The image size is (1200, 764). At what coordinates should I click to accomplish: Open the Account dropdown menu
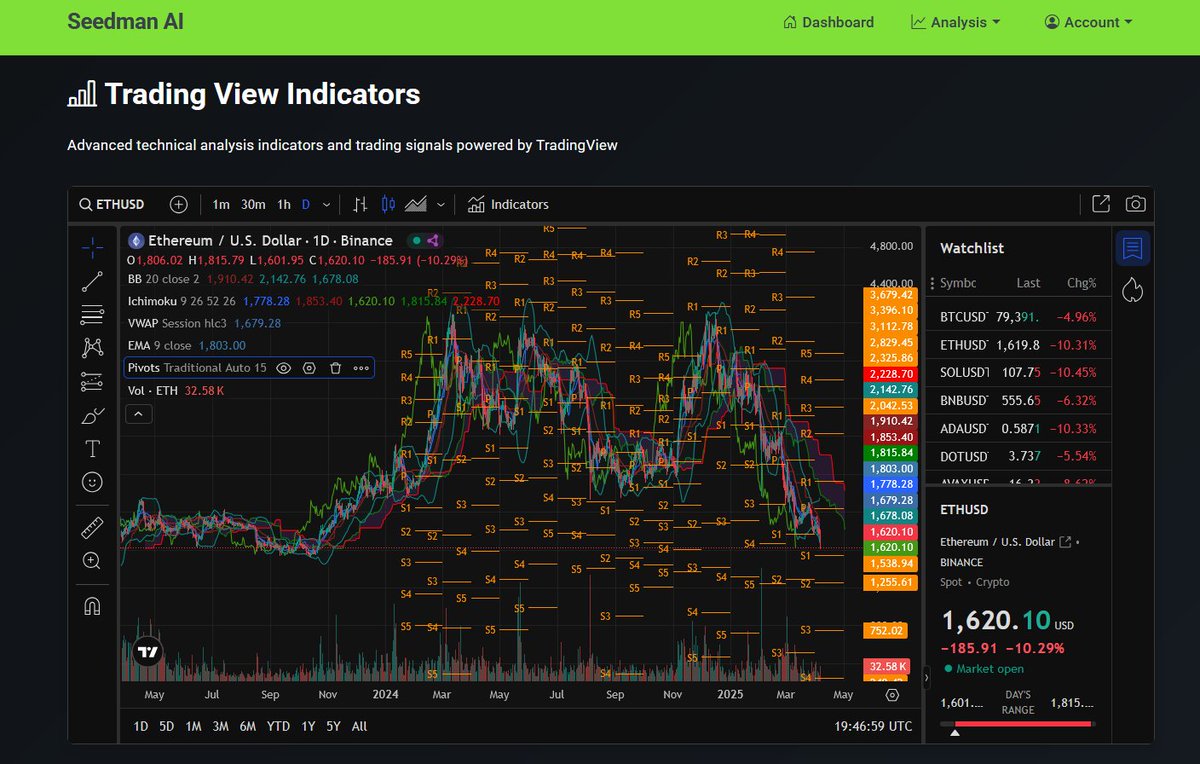[1089, 22]
